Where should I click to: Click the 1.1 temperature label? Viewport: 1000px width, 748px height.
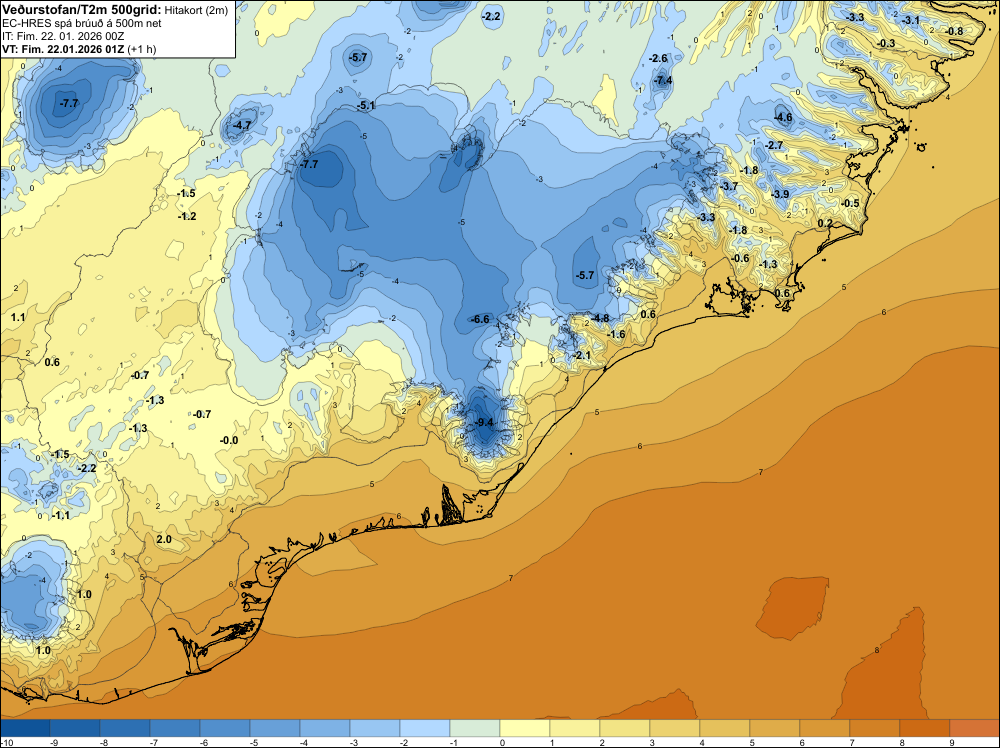[18, 317]
